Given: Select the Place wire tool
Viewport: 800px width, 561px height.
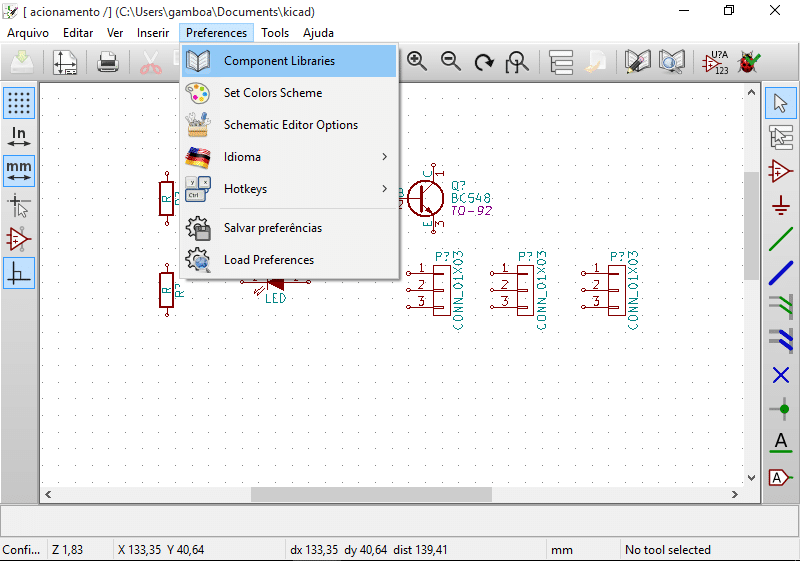Looking at the screenshot, I should coord(781,240).
